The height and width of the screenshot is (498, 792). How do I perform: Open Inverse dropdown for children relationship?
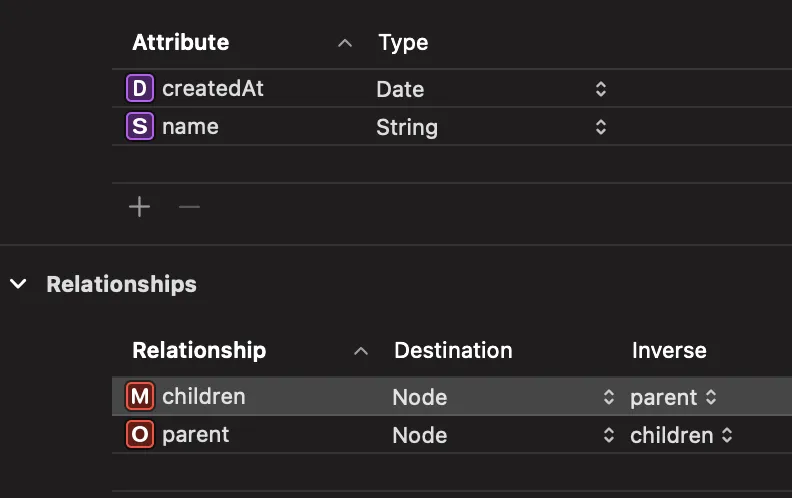coord(711,397)
